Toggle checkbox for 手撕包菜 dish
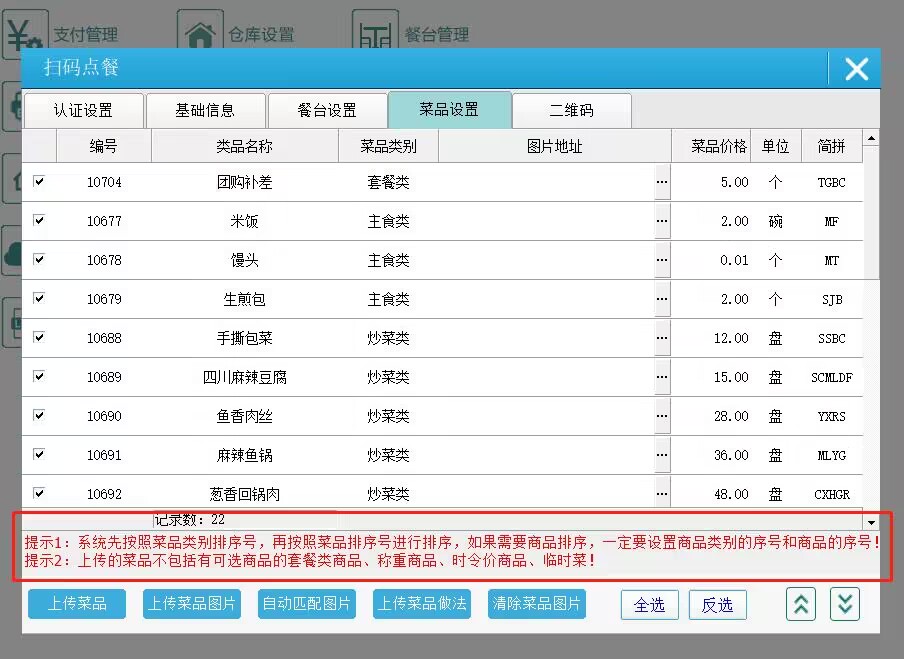The width and height of the screenshot is (904, 659). point(39,338)
